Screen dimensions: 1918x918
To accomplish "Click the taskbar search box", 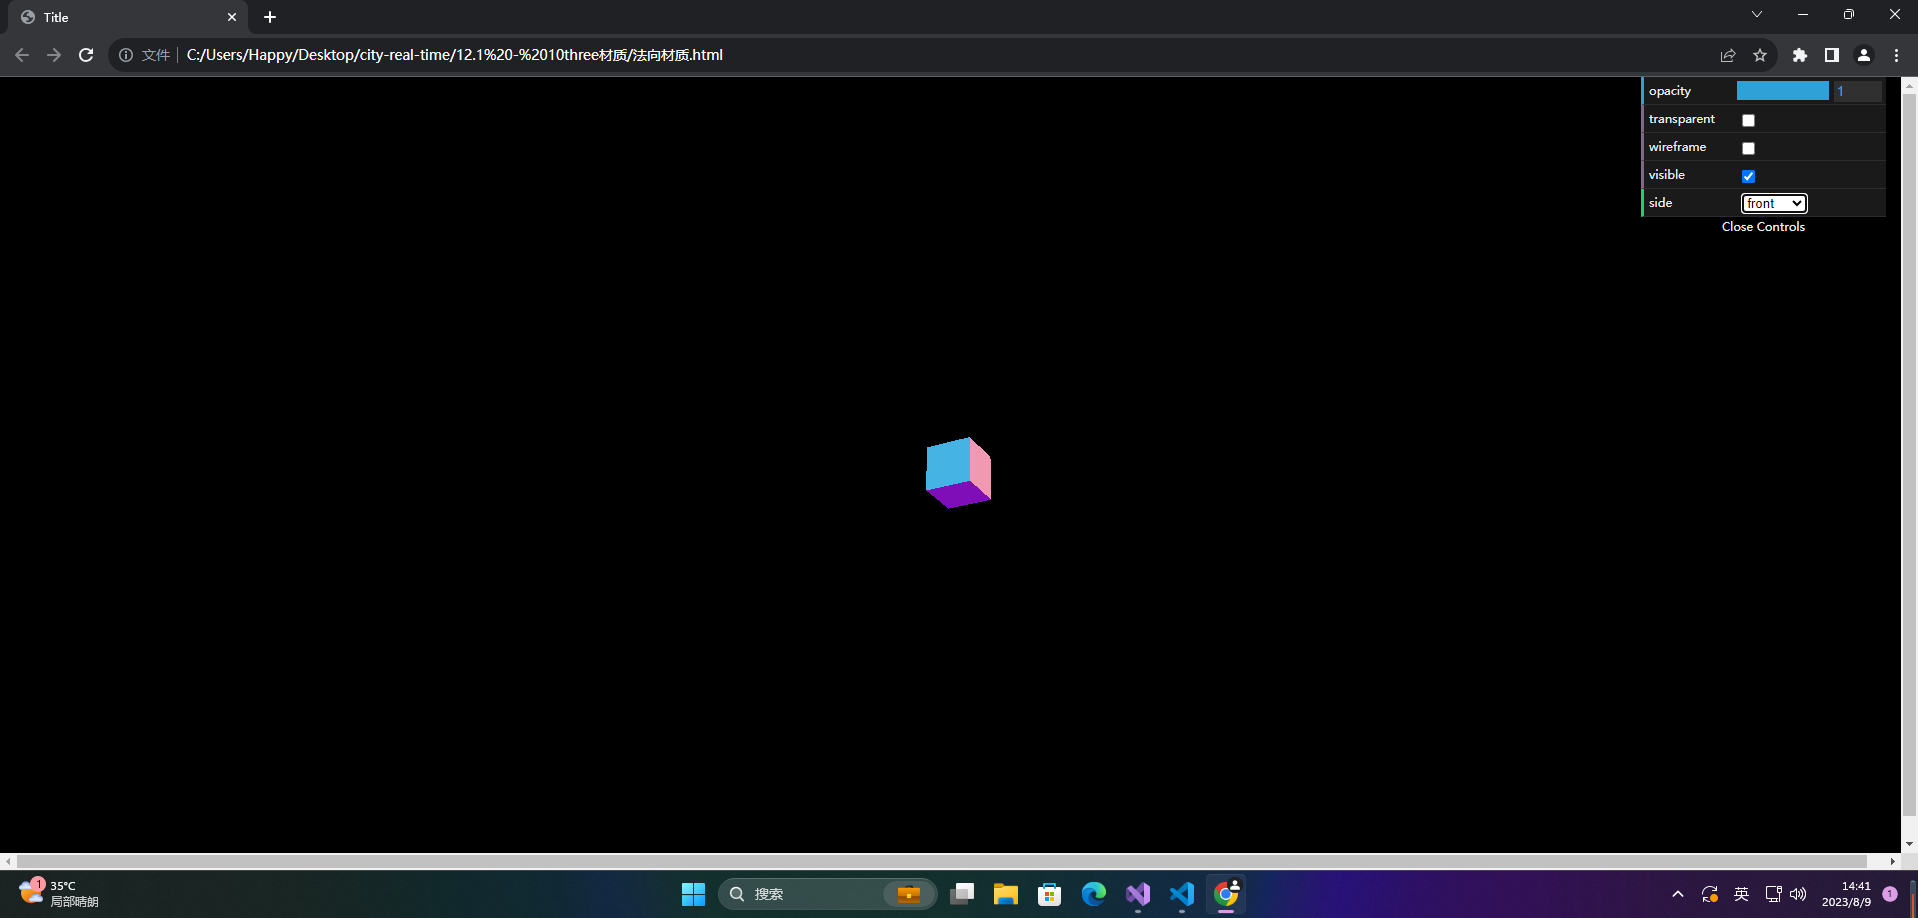I will pos(827,894).
